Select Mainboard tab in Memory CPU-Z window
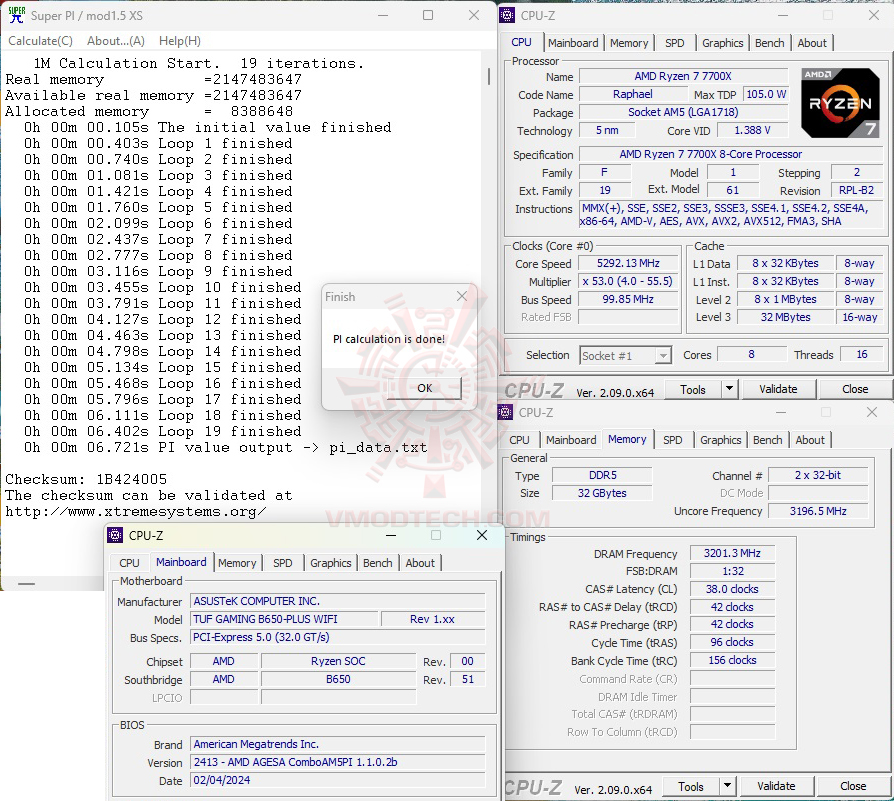894x801 pixels. click(571, 440)
